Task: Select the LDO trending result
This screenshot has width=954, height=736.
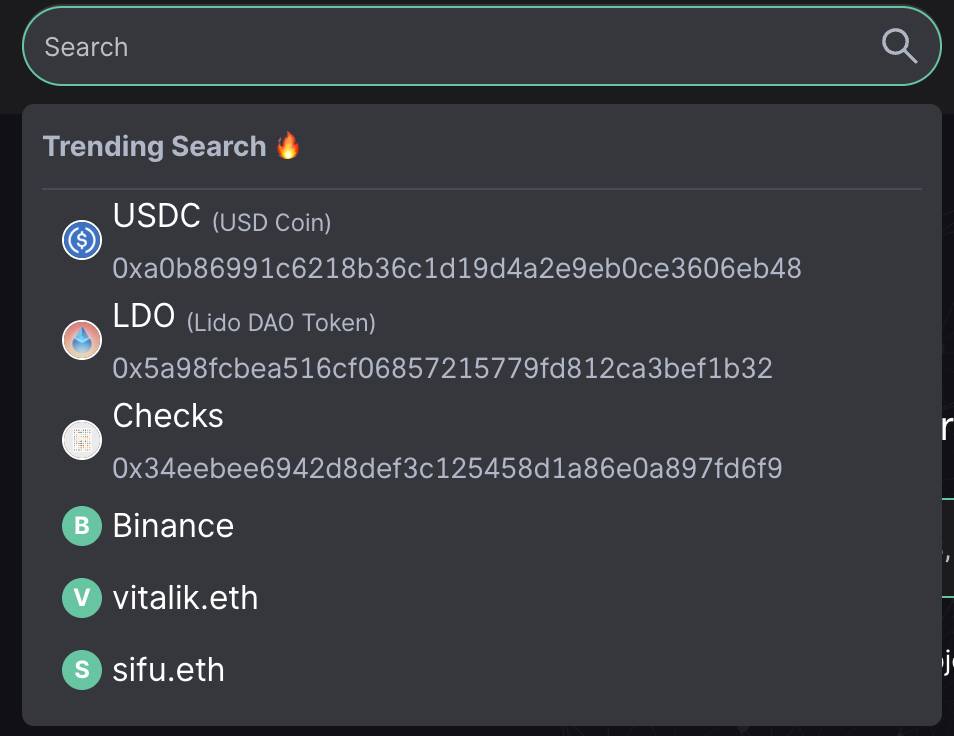Action: pyautogui.click(x=482, y=340)
